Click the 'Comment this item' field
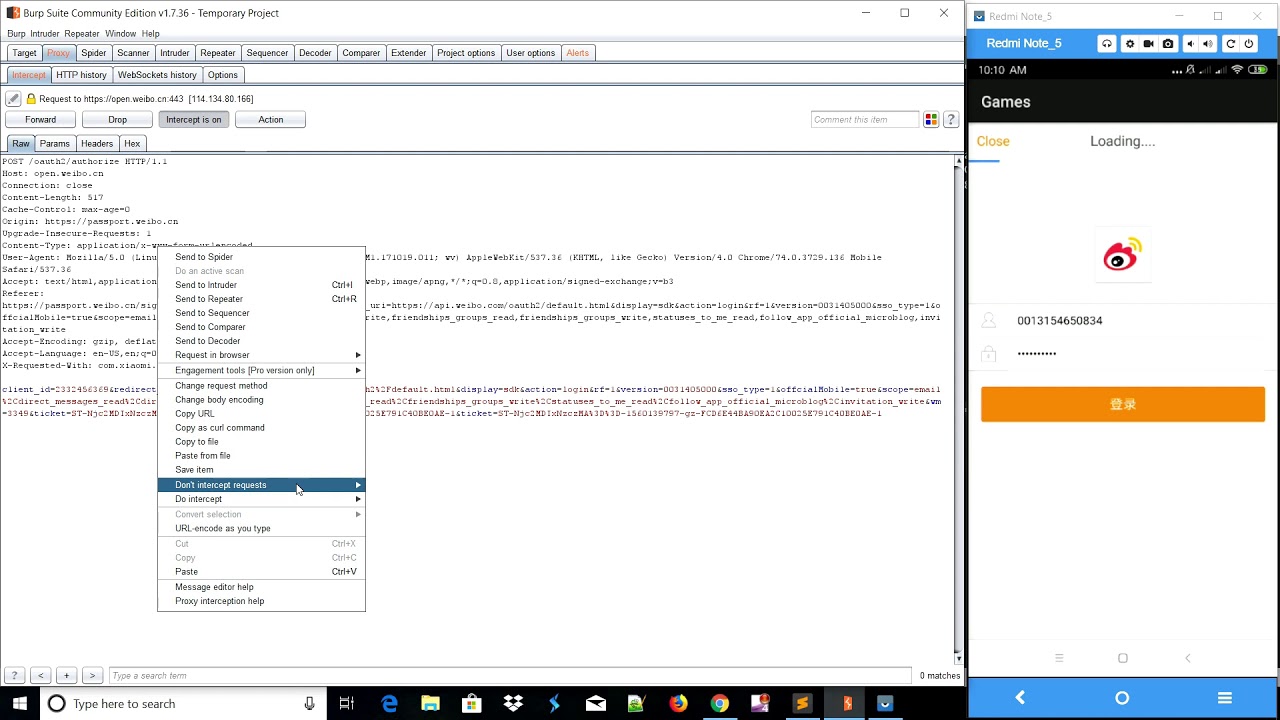This screenshot has width=1280, height=720. (x=864, y=120)
